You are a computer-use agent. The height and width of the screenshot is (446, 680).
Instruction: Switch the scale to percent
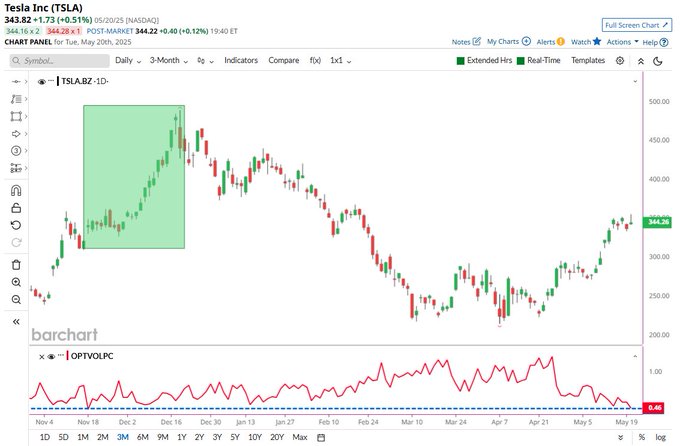pos(641,437)
